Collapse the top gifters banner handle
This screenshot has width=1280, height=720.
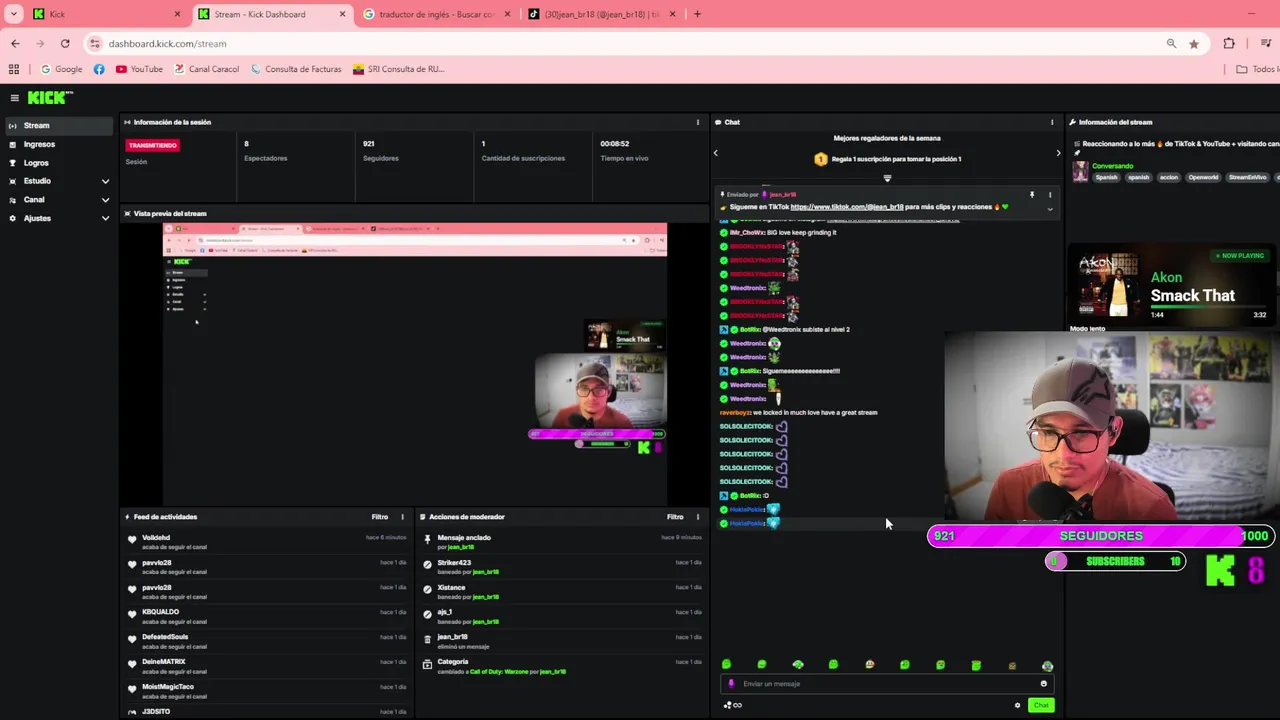coord(887,178)
